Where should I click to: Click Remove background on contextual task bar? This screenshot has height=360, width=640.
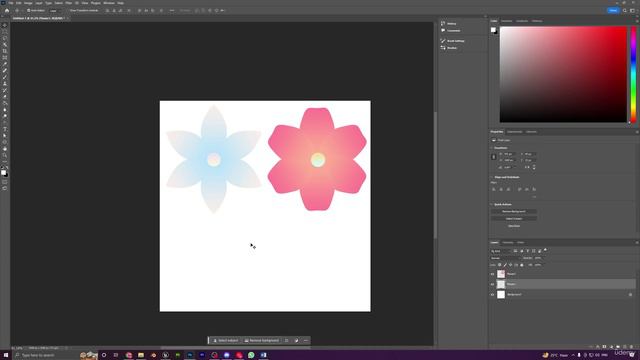(x=262, y=340)
